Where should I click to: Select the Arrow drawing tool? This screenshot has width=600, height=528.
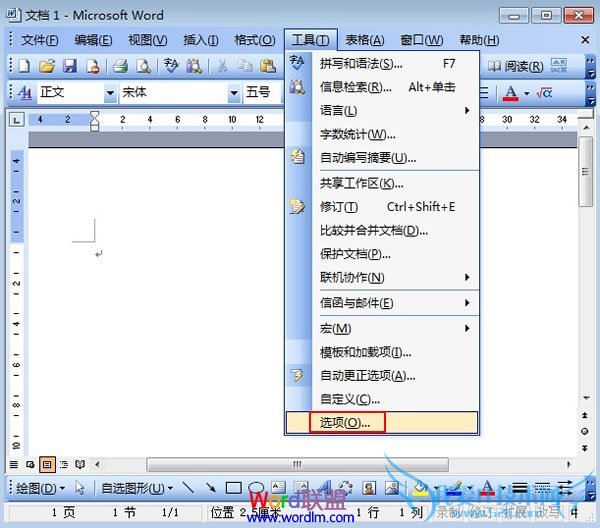point(210,487)
